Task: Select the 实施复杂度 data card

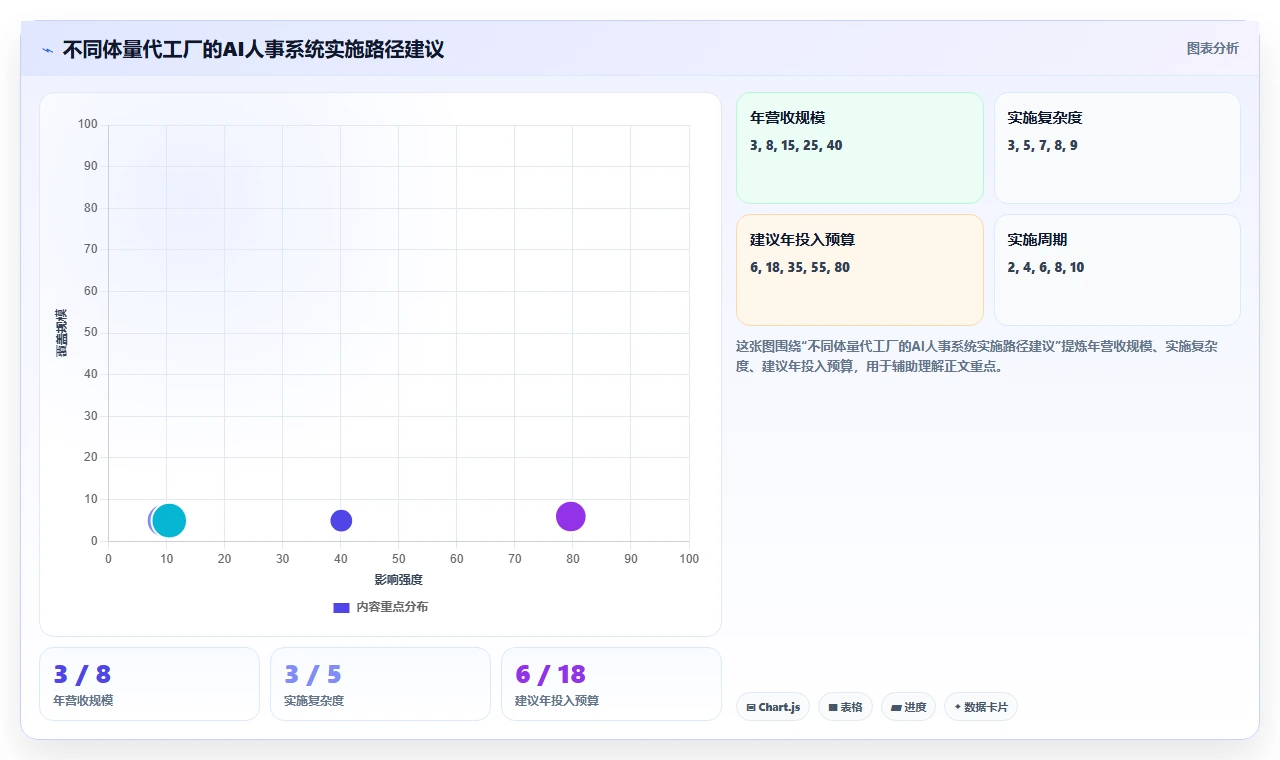Action: tap(1117, 148)
